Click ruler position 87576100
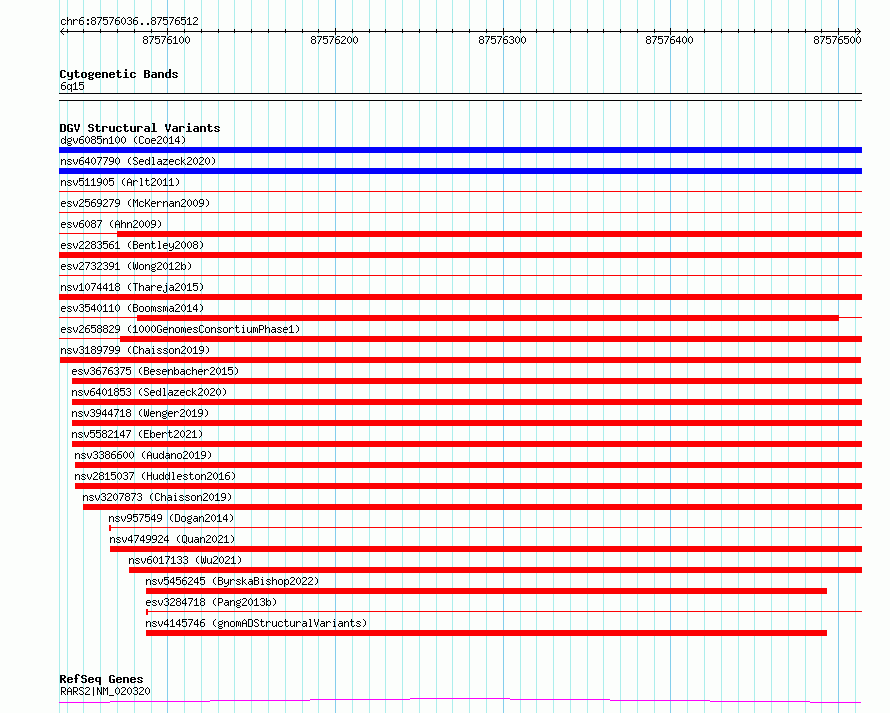Screen dimensions: 890x713 point(166,40)
